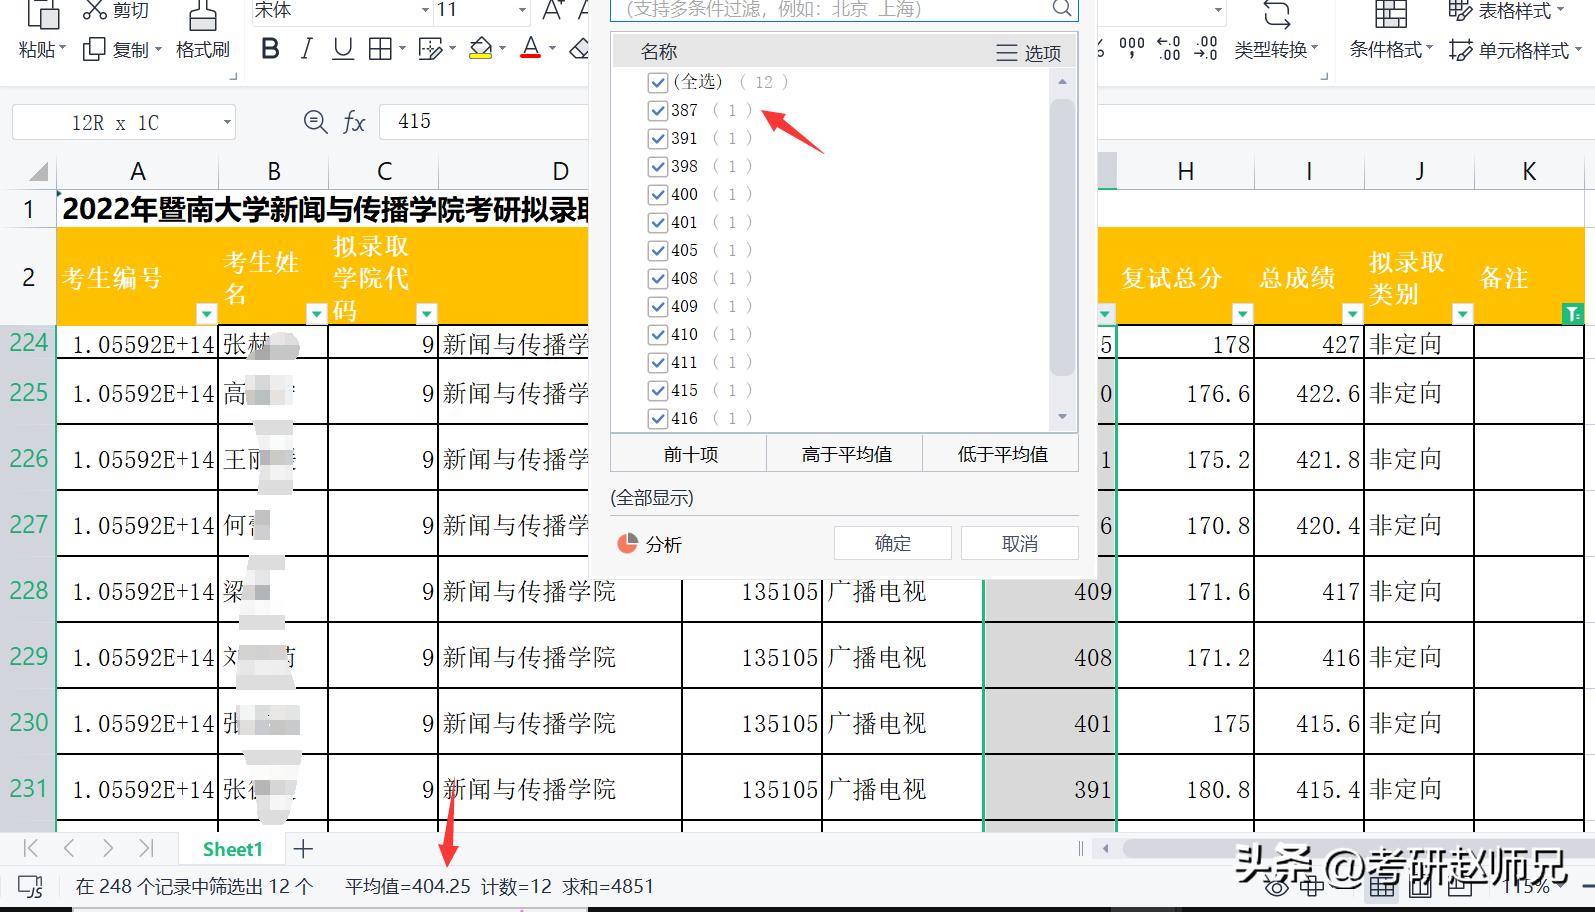Toggle Underline formatting

343,49
